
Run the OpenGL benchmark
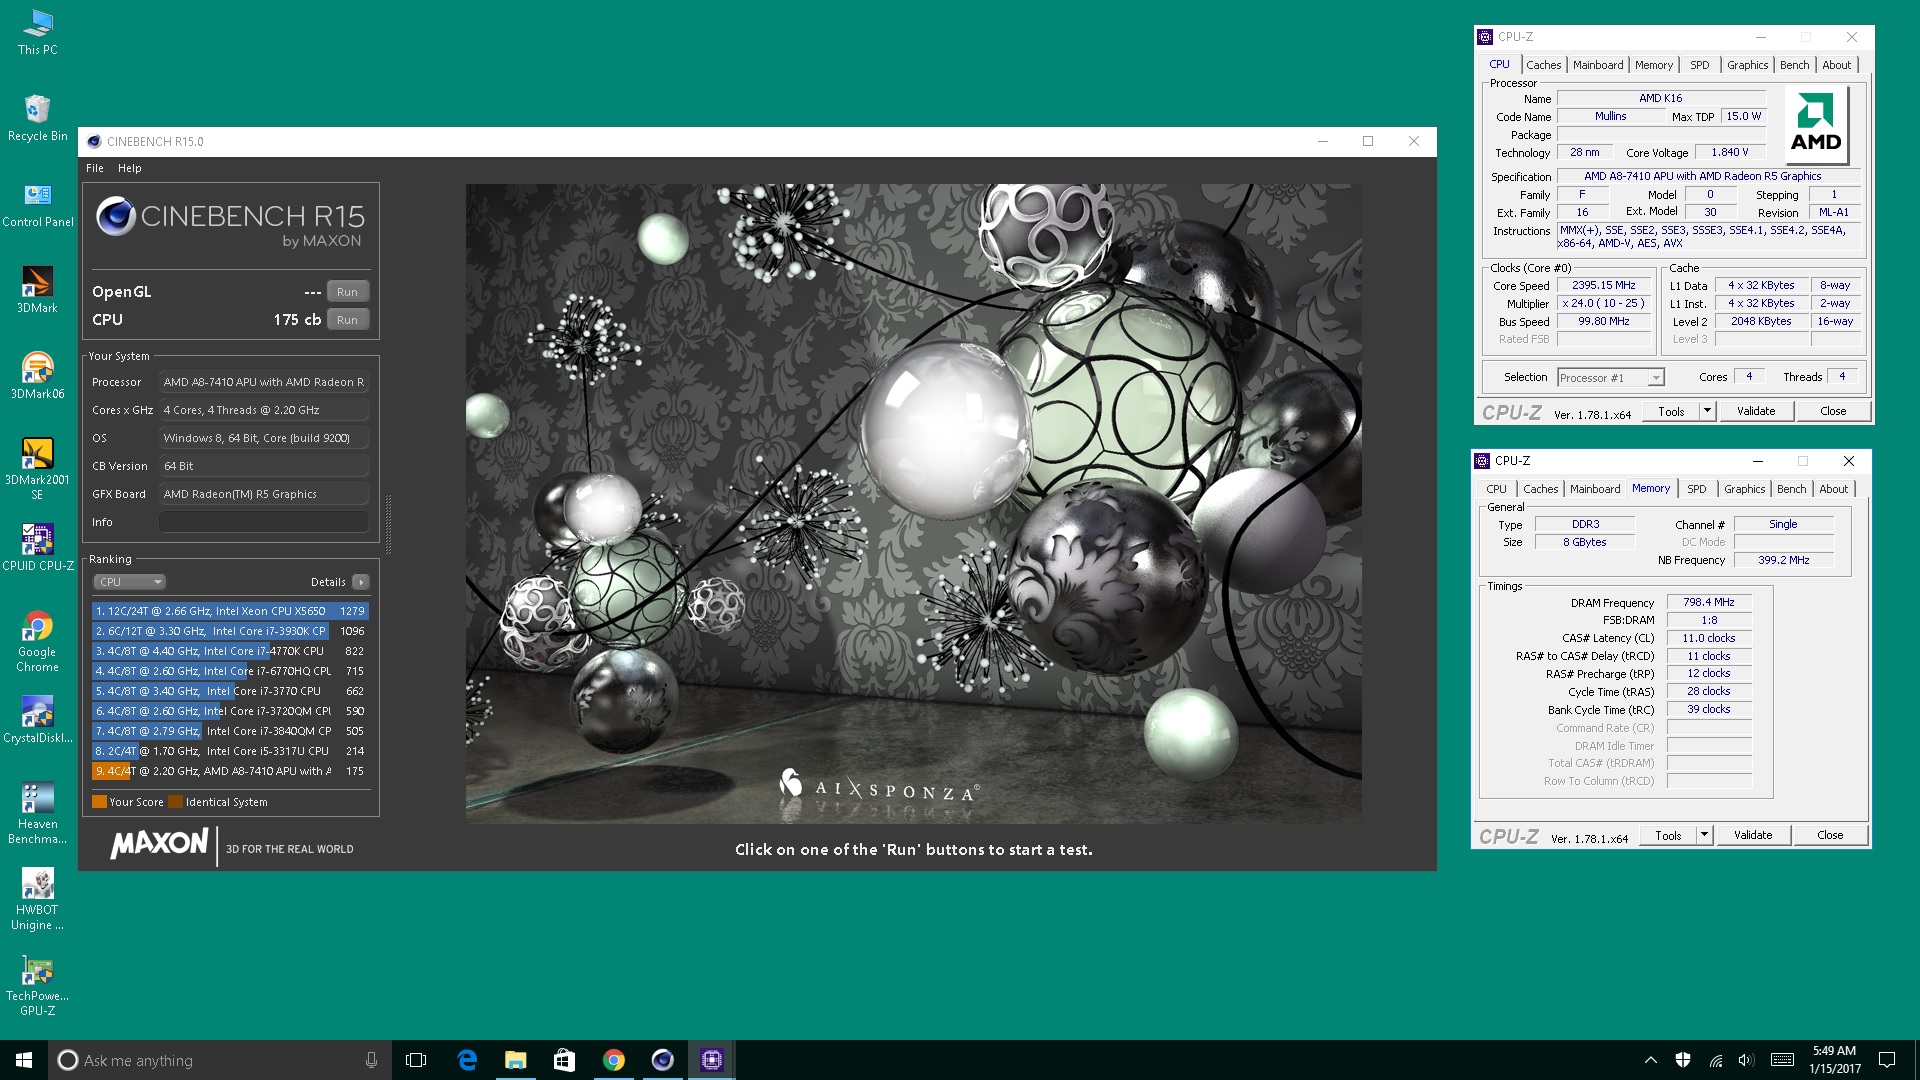(x=347, y=292)
